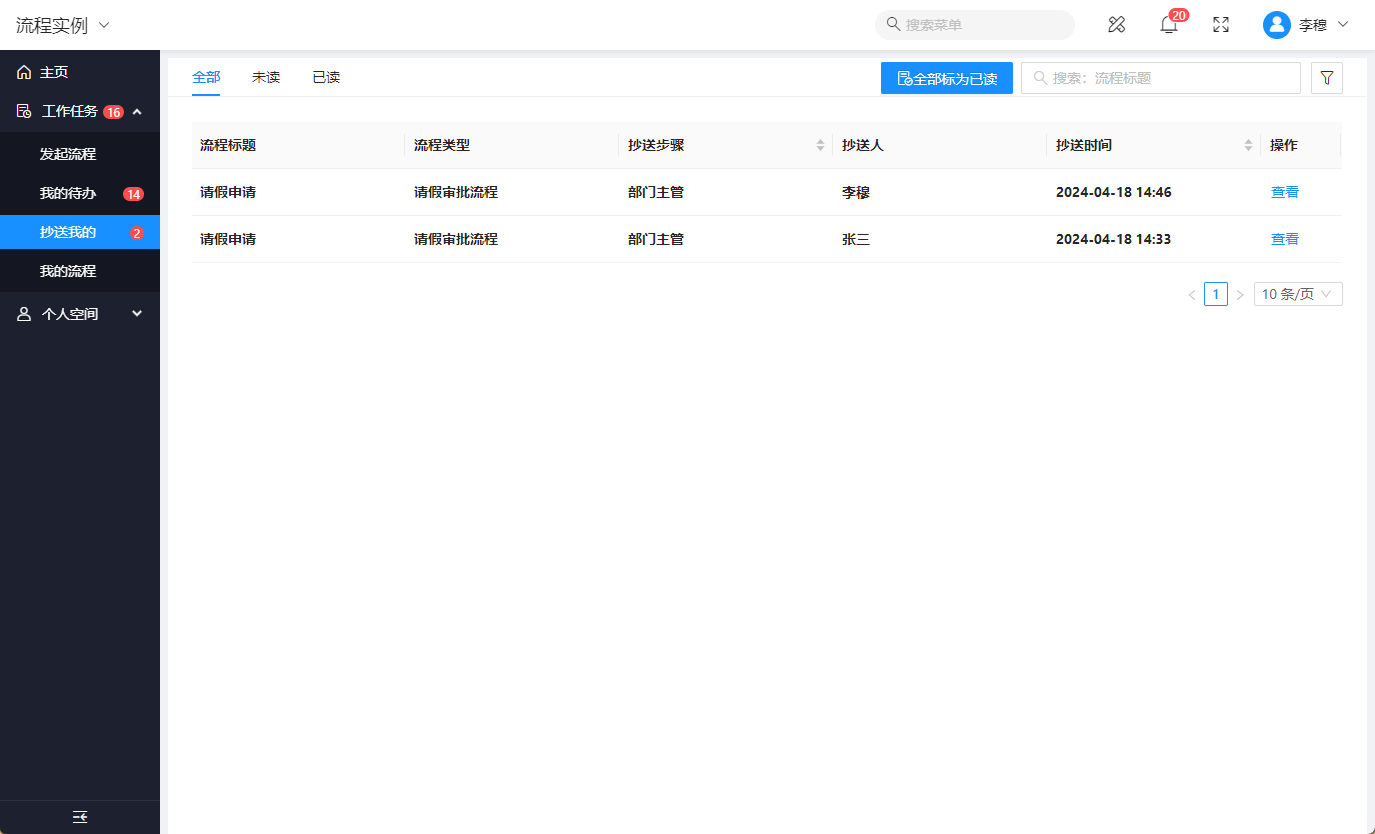Click the 全部标为已读 button

(946, 78)
